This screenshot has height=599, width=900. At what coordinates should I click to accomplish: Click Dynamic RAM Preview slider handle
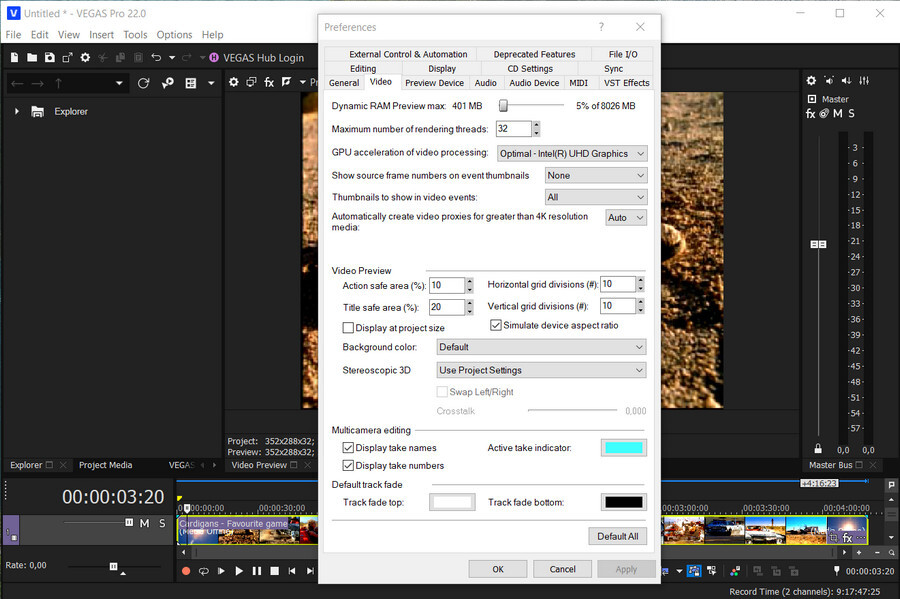coord(503,106)
